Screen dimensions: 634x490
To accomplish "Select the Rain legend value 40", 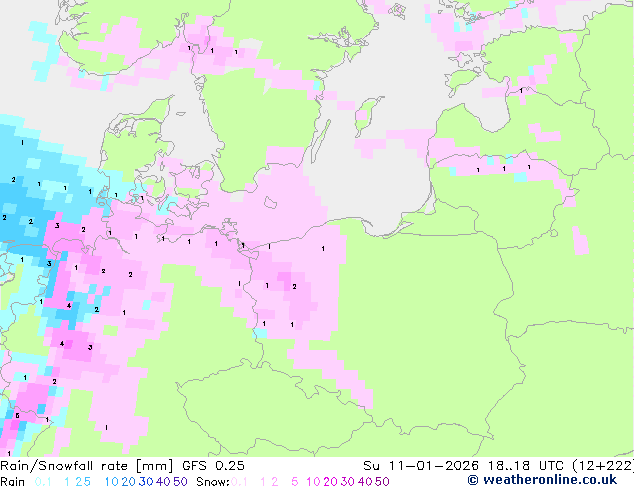I will (163, 482).
